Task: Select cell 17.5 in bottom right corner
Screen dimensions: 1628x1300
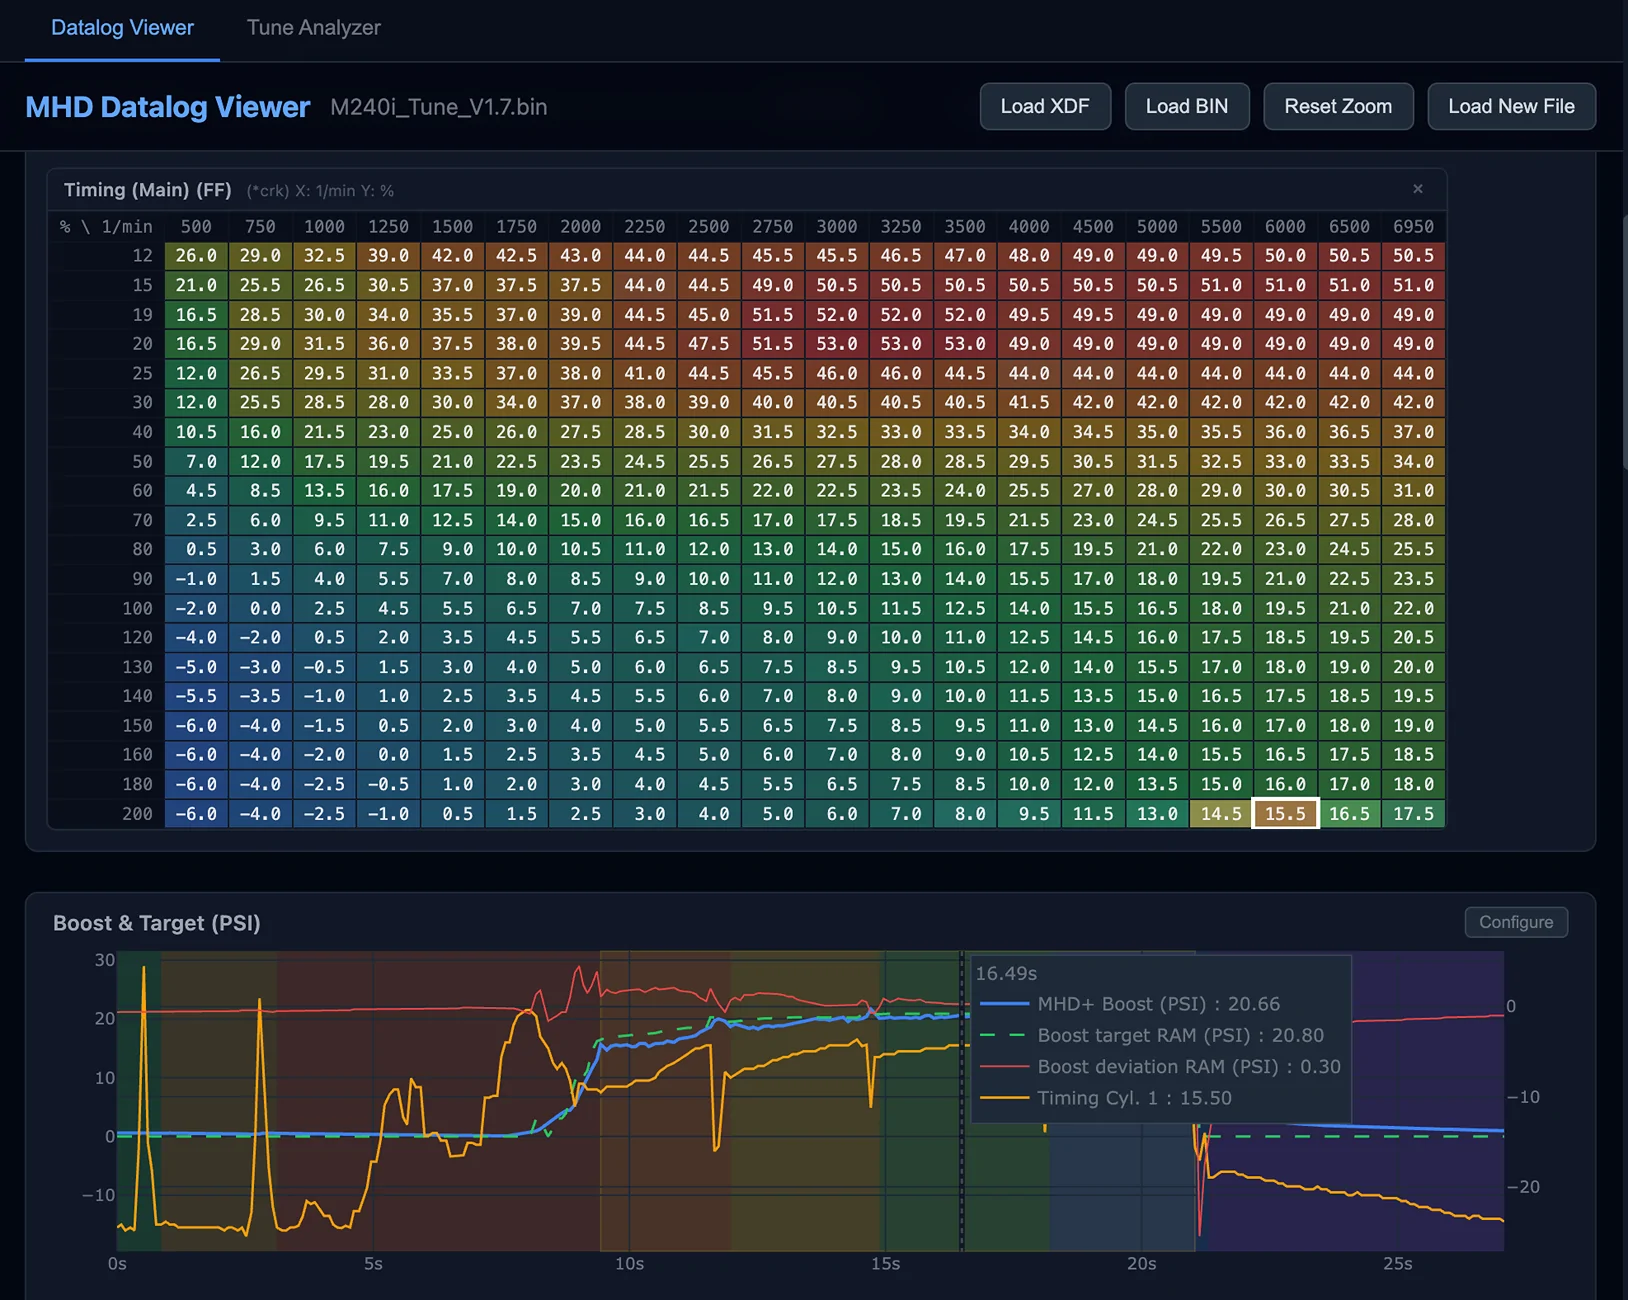Action: tap(1413, 813)
